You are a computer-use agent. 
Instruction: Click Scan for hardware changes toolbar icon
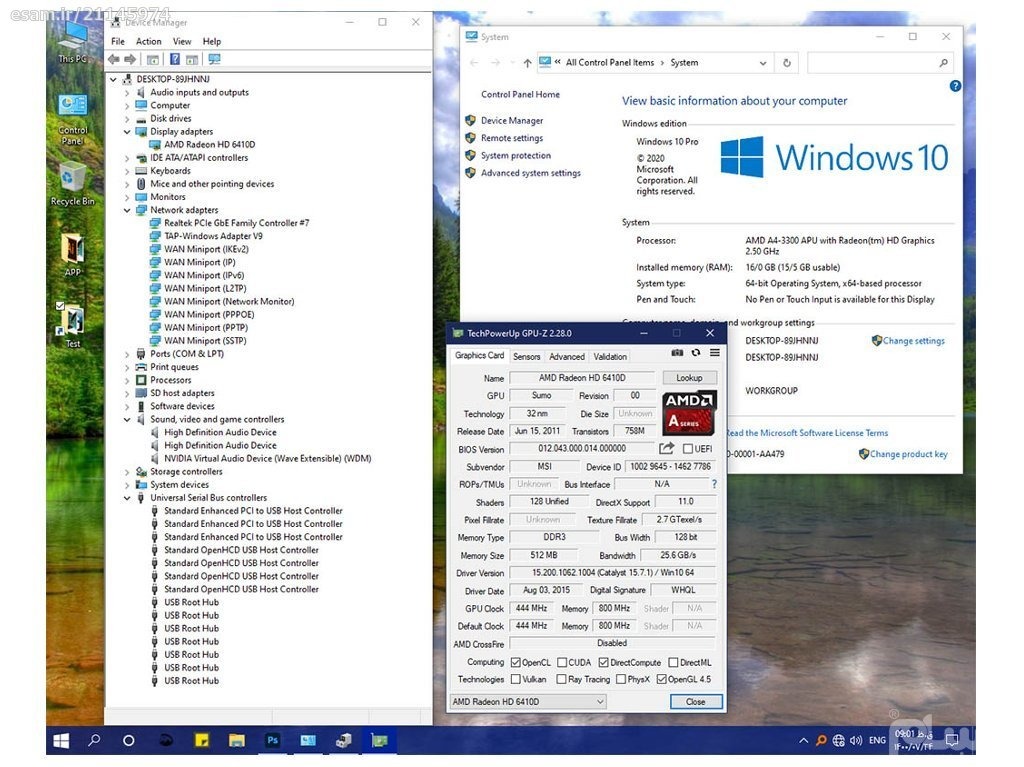point(214,59)
